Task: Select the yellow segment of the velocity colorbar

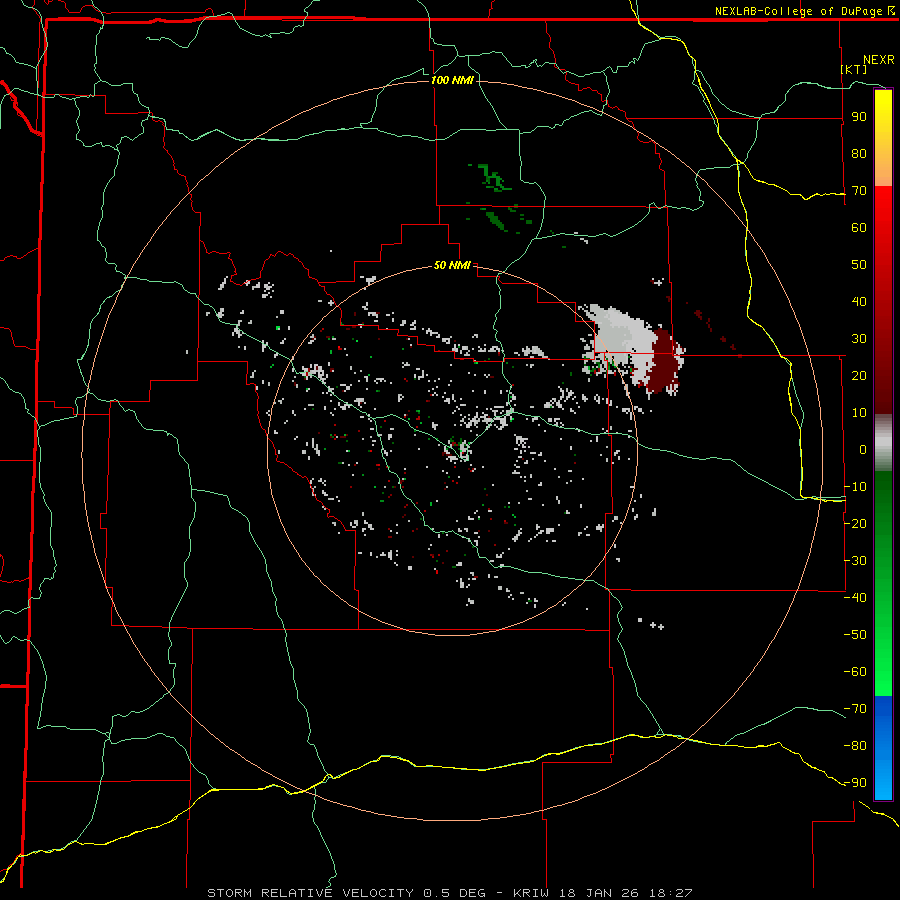Action: [x=883, y=138]
